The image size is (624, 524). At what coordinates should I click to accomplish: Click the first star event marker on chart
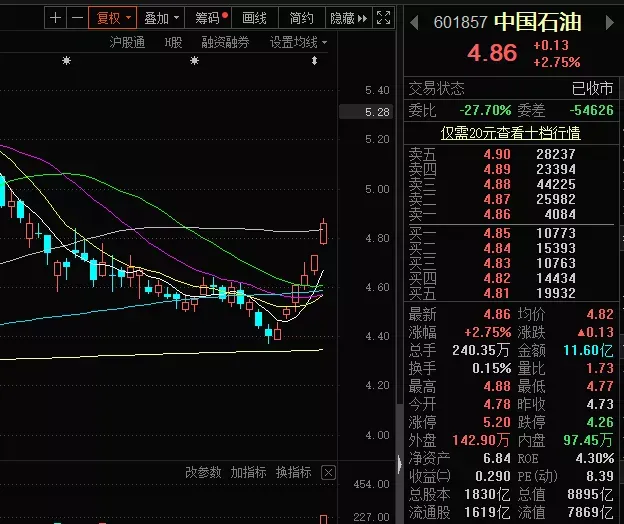point(67,62)
